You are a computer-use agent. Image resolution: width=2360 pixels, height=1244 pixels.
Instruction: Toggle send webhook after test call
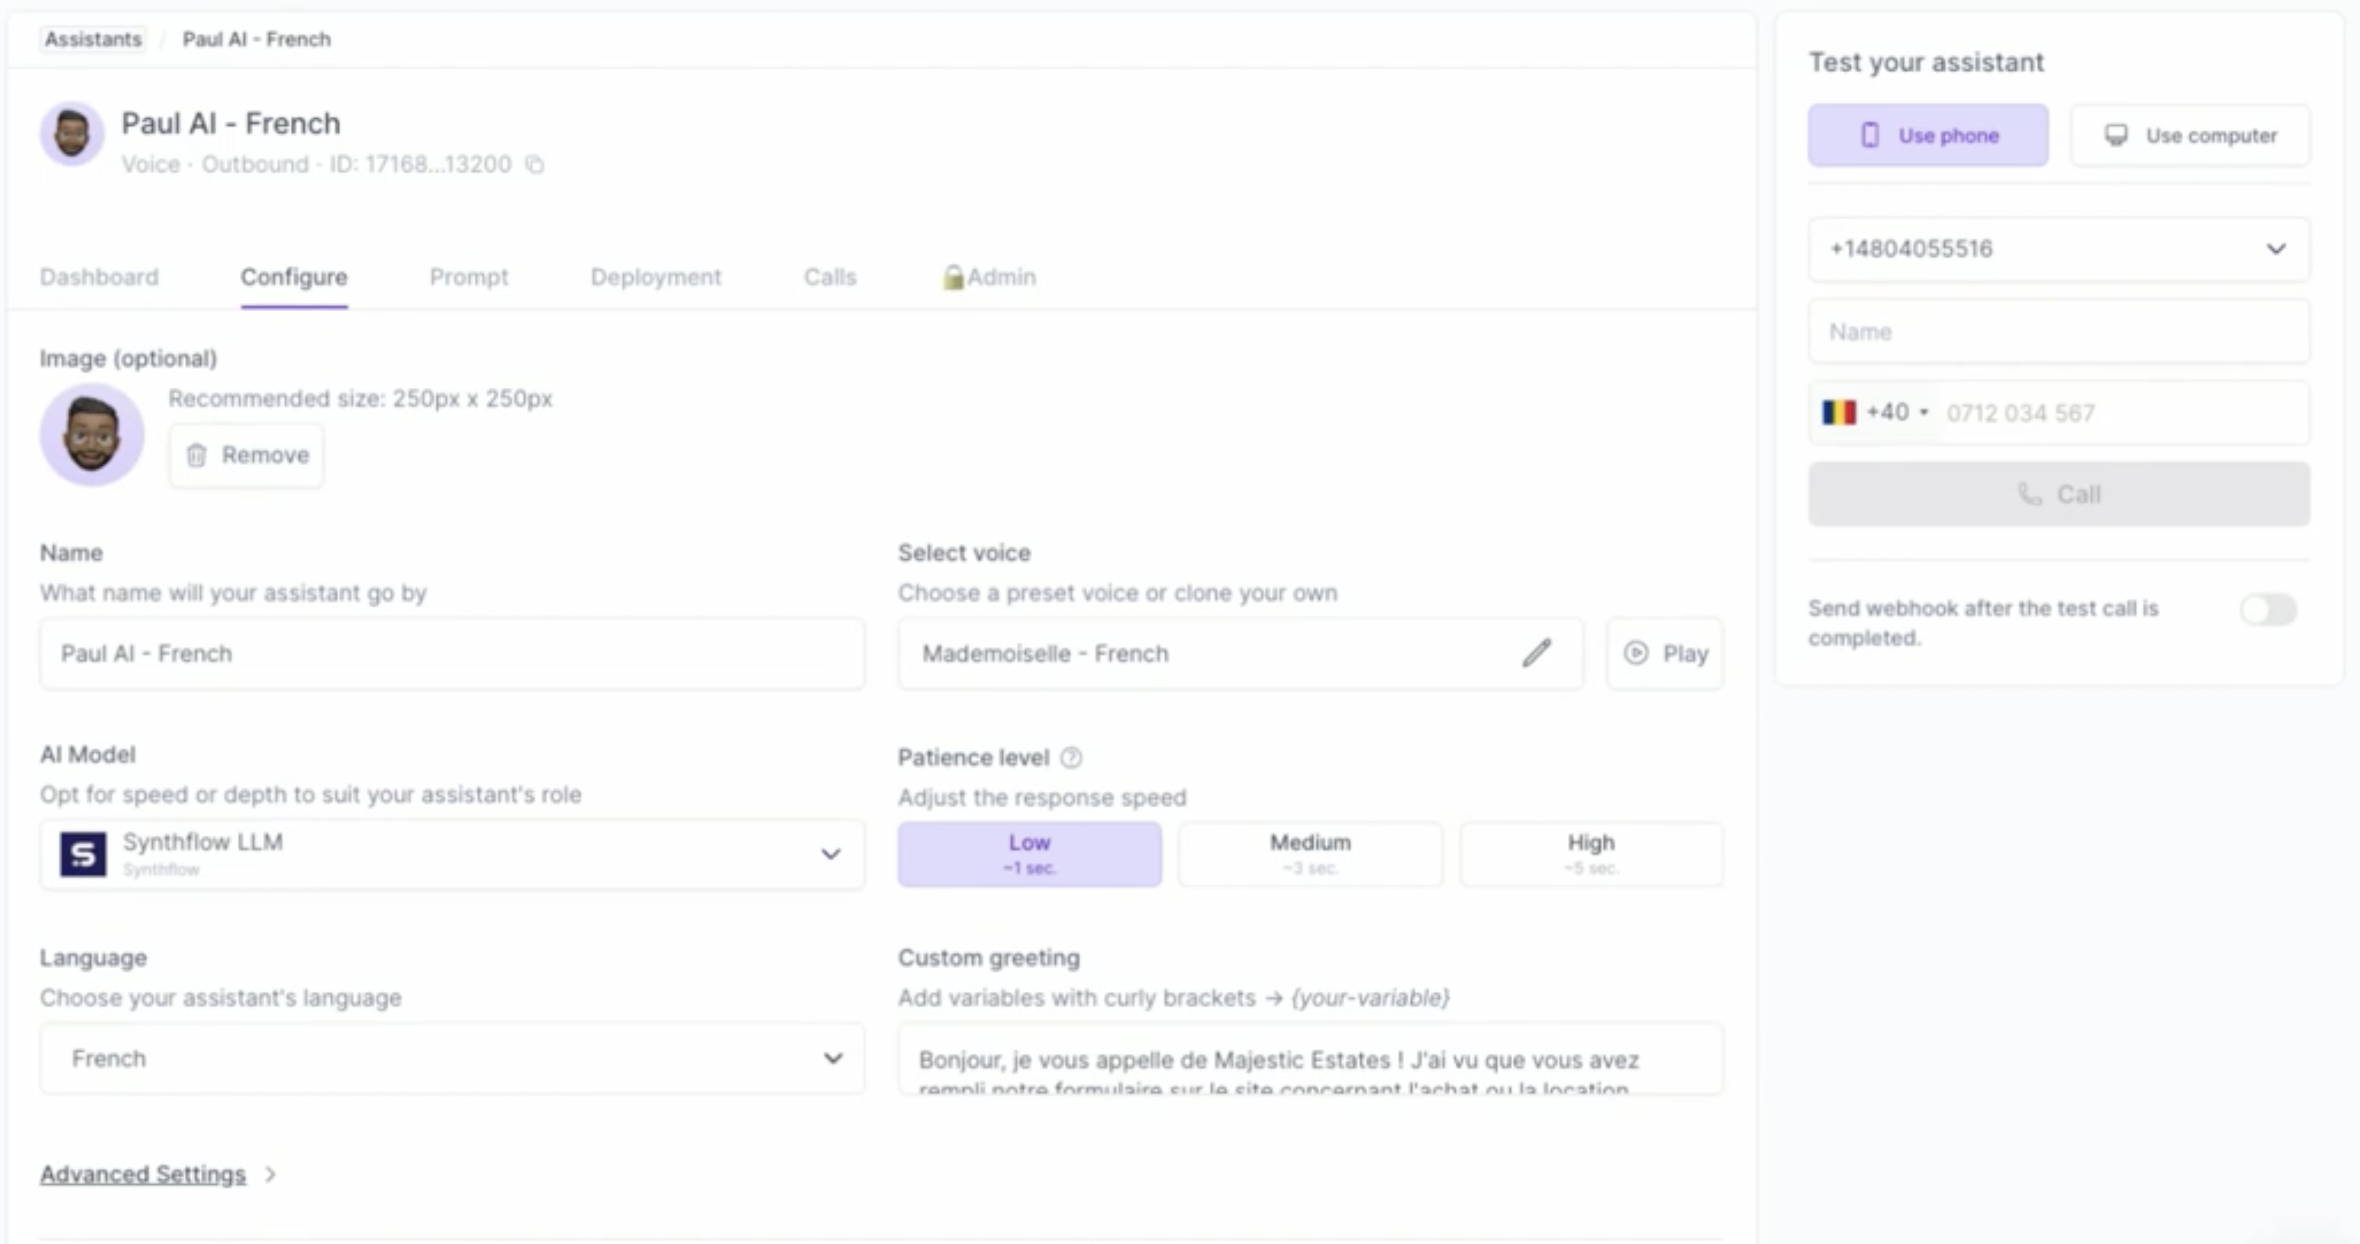tap(2267, 609)
